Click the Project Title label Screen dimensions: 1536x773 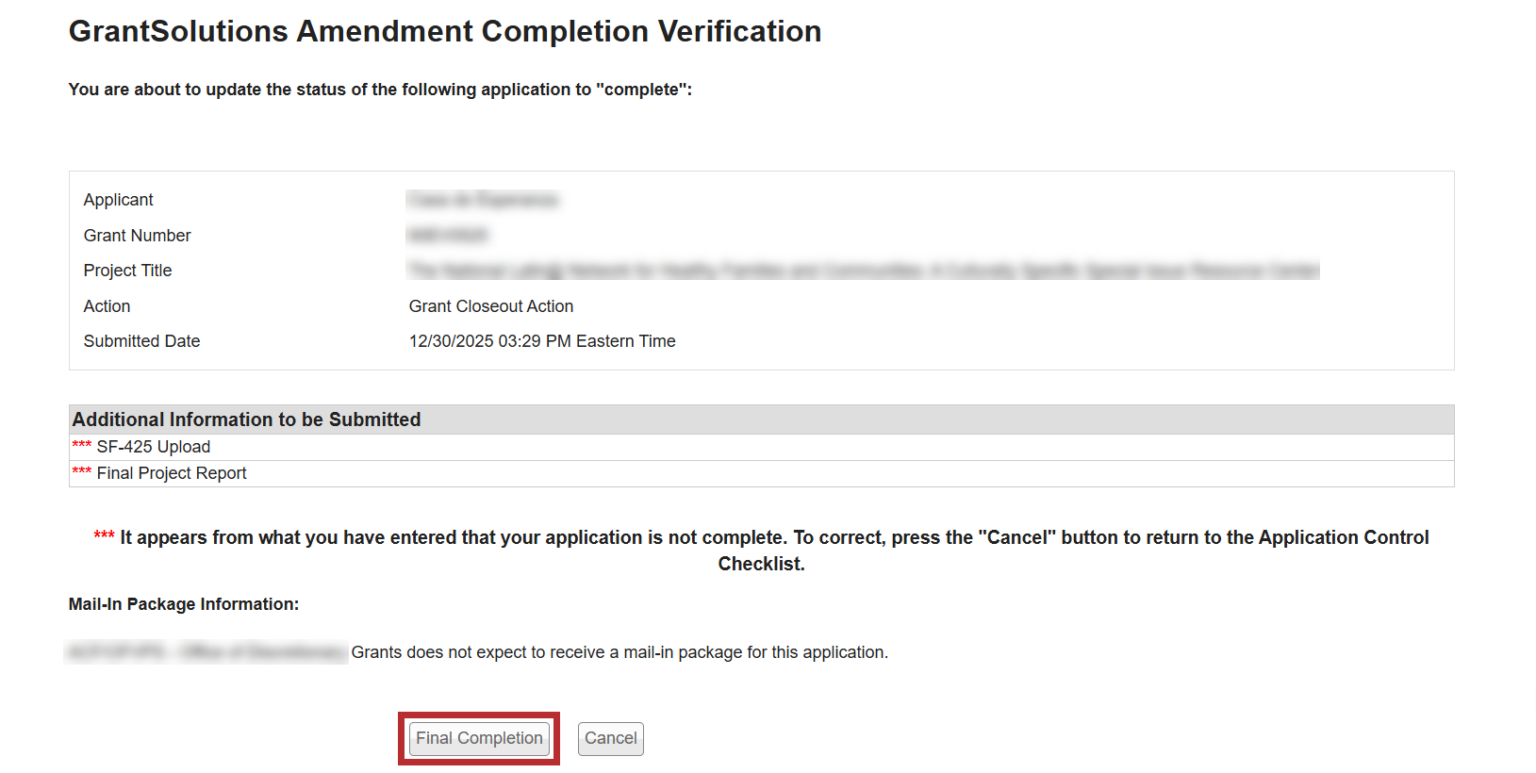tap(127, 271)
